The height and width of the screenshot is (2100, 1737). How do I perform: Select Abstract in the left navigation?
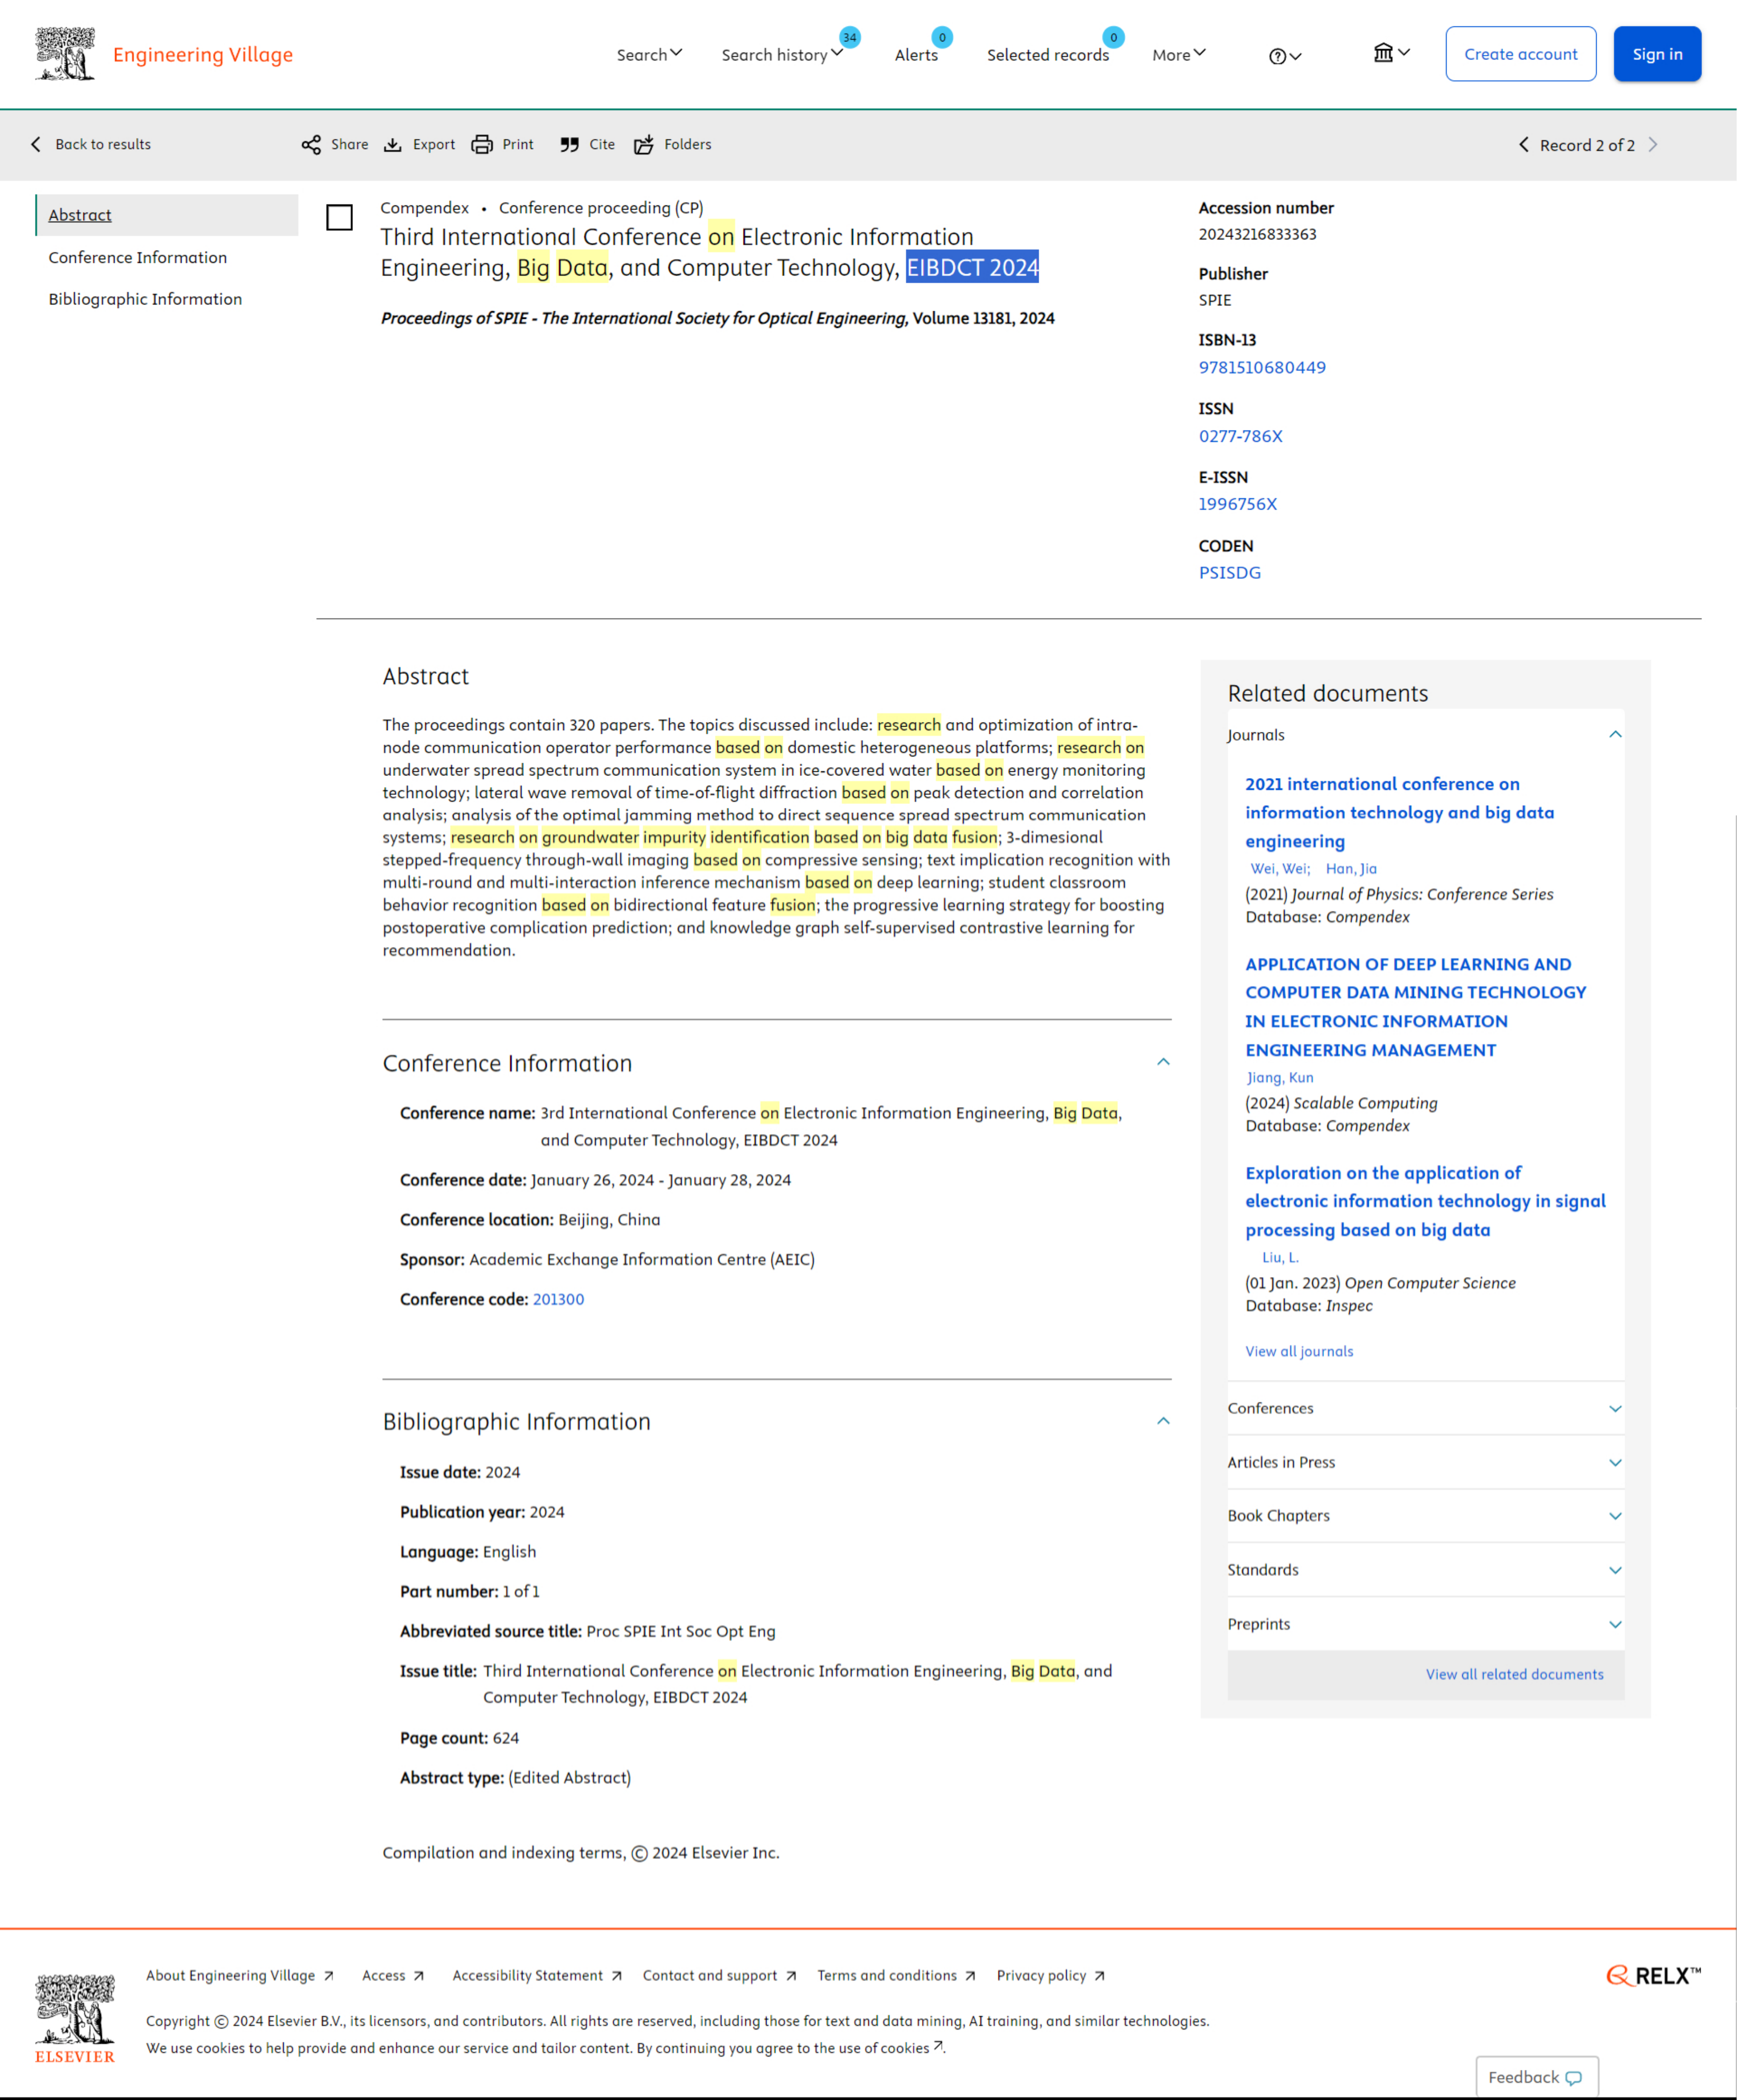click(167, 215)
